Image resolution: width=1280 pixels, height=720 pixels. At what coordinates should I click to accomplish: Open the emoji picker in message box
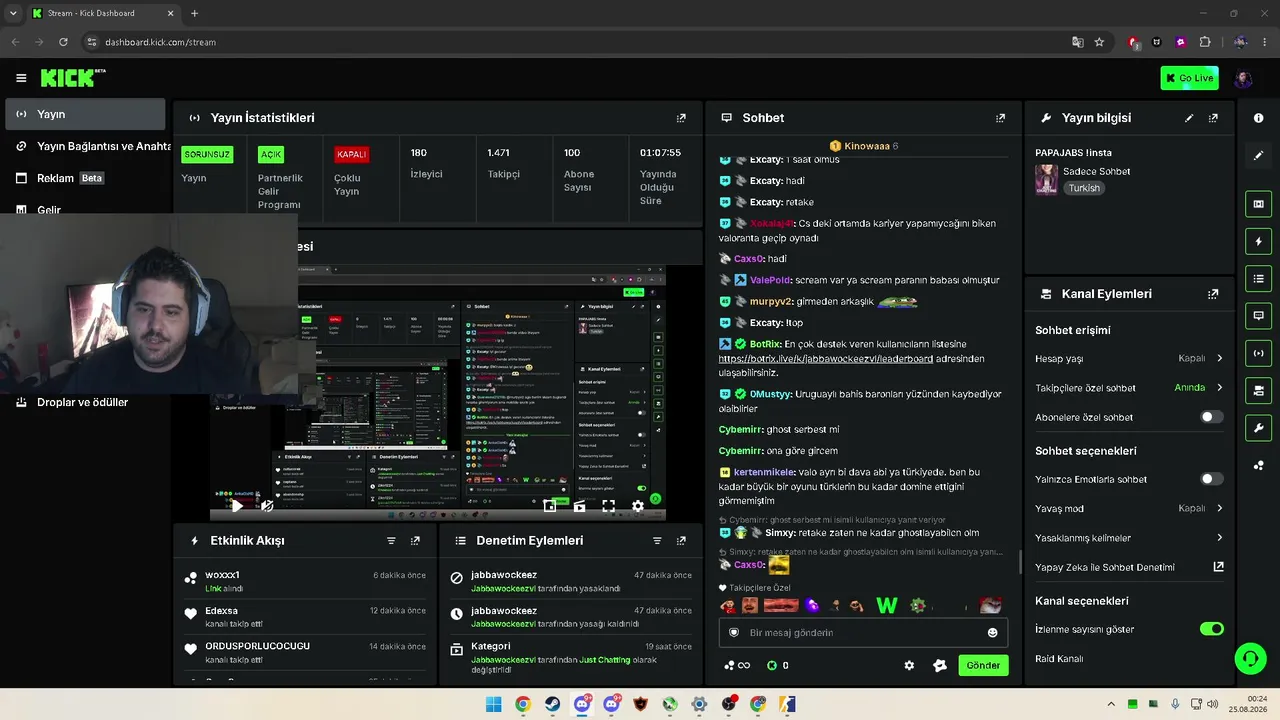(x=992, y=632)
